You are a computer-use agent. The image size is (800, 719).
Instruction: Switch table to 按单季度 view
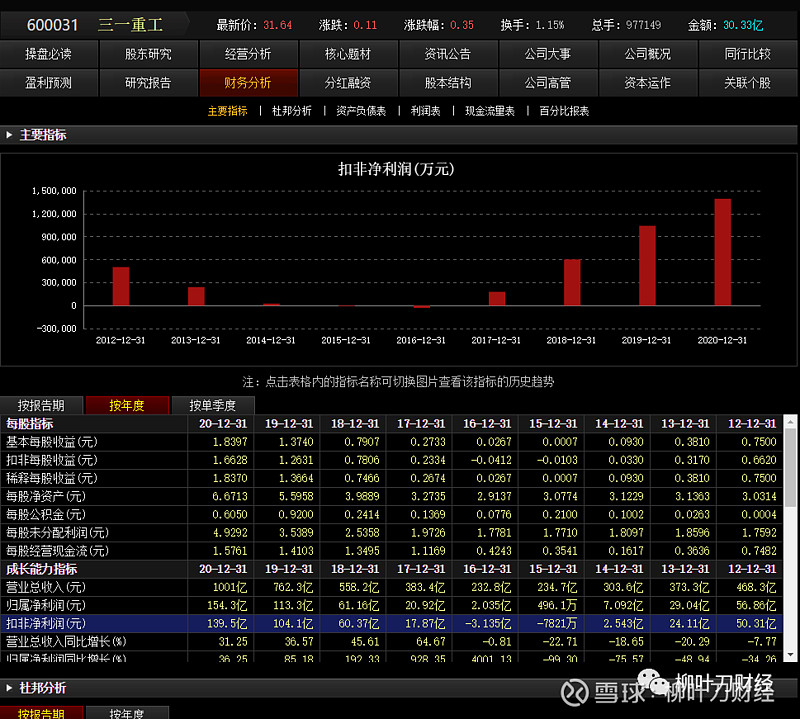213,406
